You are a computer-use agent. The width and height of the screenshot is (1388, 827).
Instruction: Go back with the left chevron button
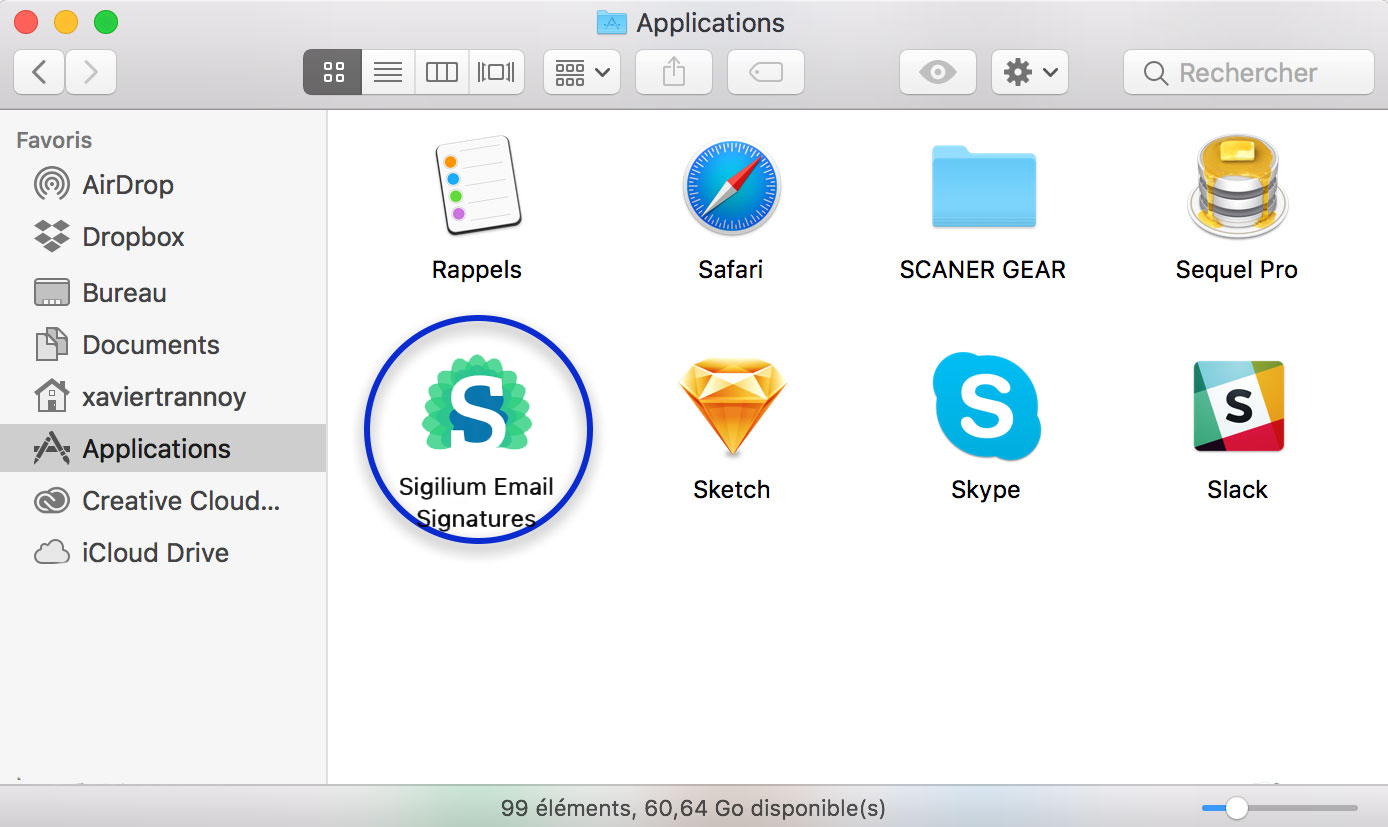[40, 72]
